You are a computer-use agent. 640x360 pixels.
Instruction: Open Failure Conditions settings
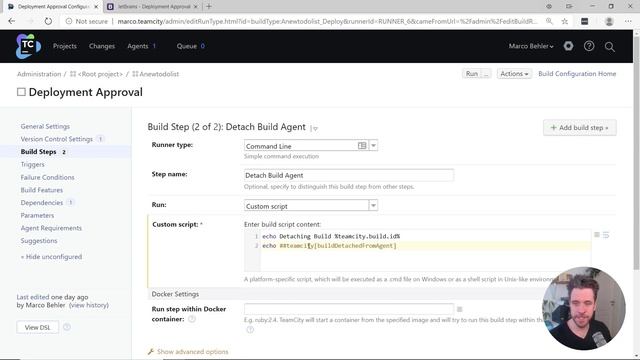(47, 178)
